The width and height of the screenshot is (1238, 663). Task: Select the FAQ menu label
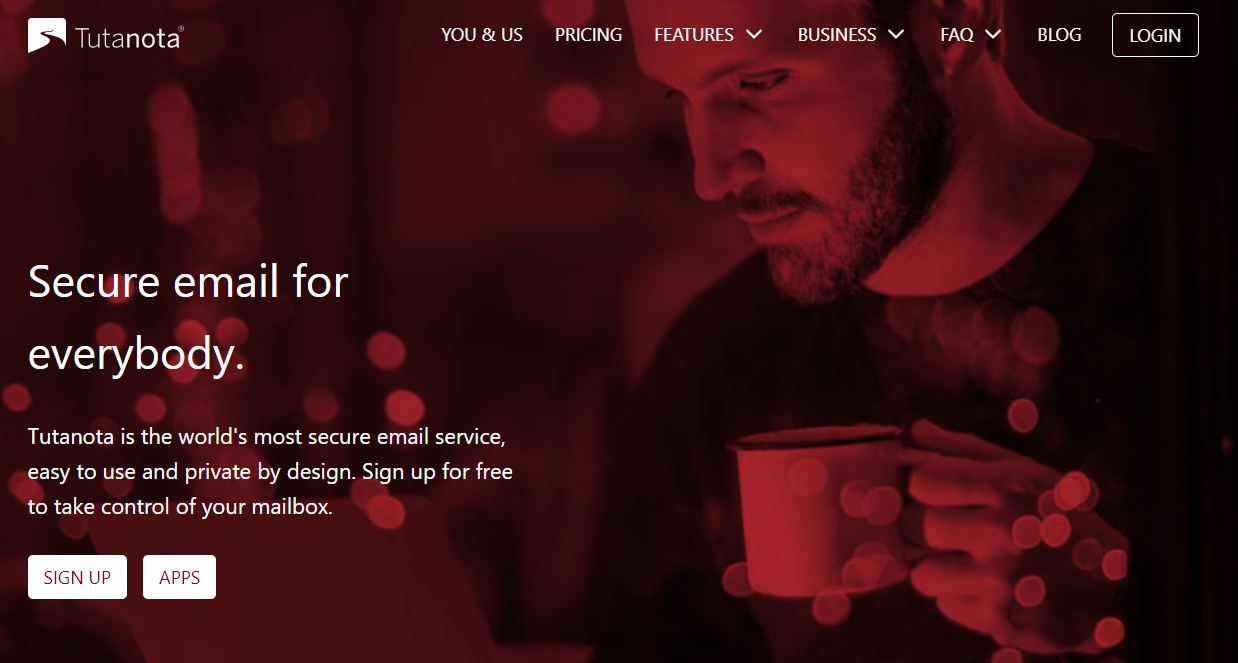[x=957, y=35]
